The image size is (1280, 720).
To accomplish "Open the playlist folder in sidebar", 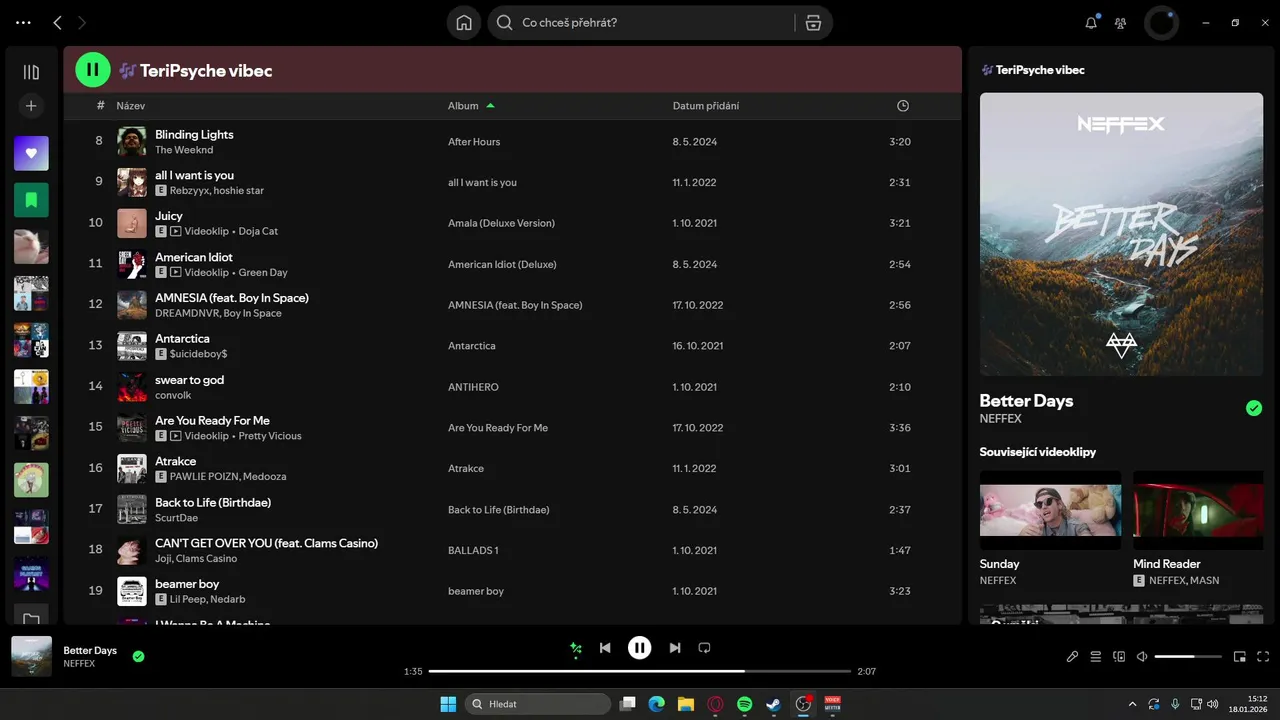I will tap(31, 619).
